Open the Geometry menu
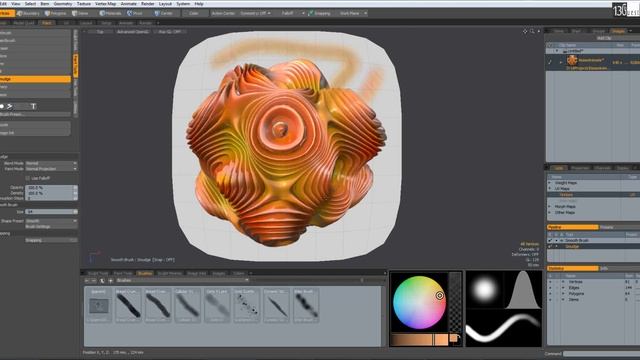The width and height of the screenshot is (640, 360). [63, 4]
